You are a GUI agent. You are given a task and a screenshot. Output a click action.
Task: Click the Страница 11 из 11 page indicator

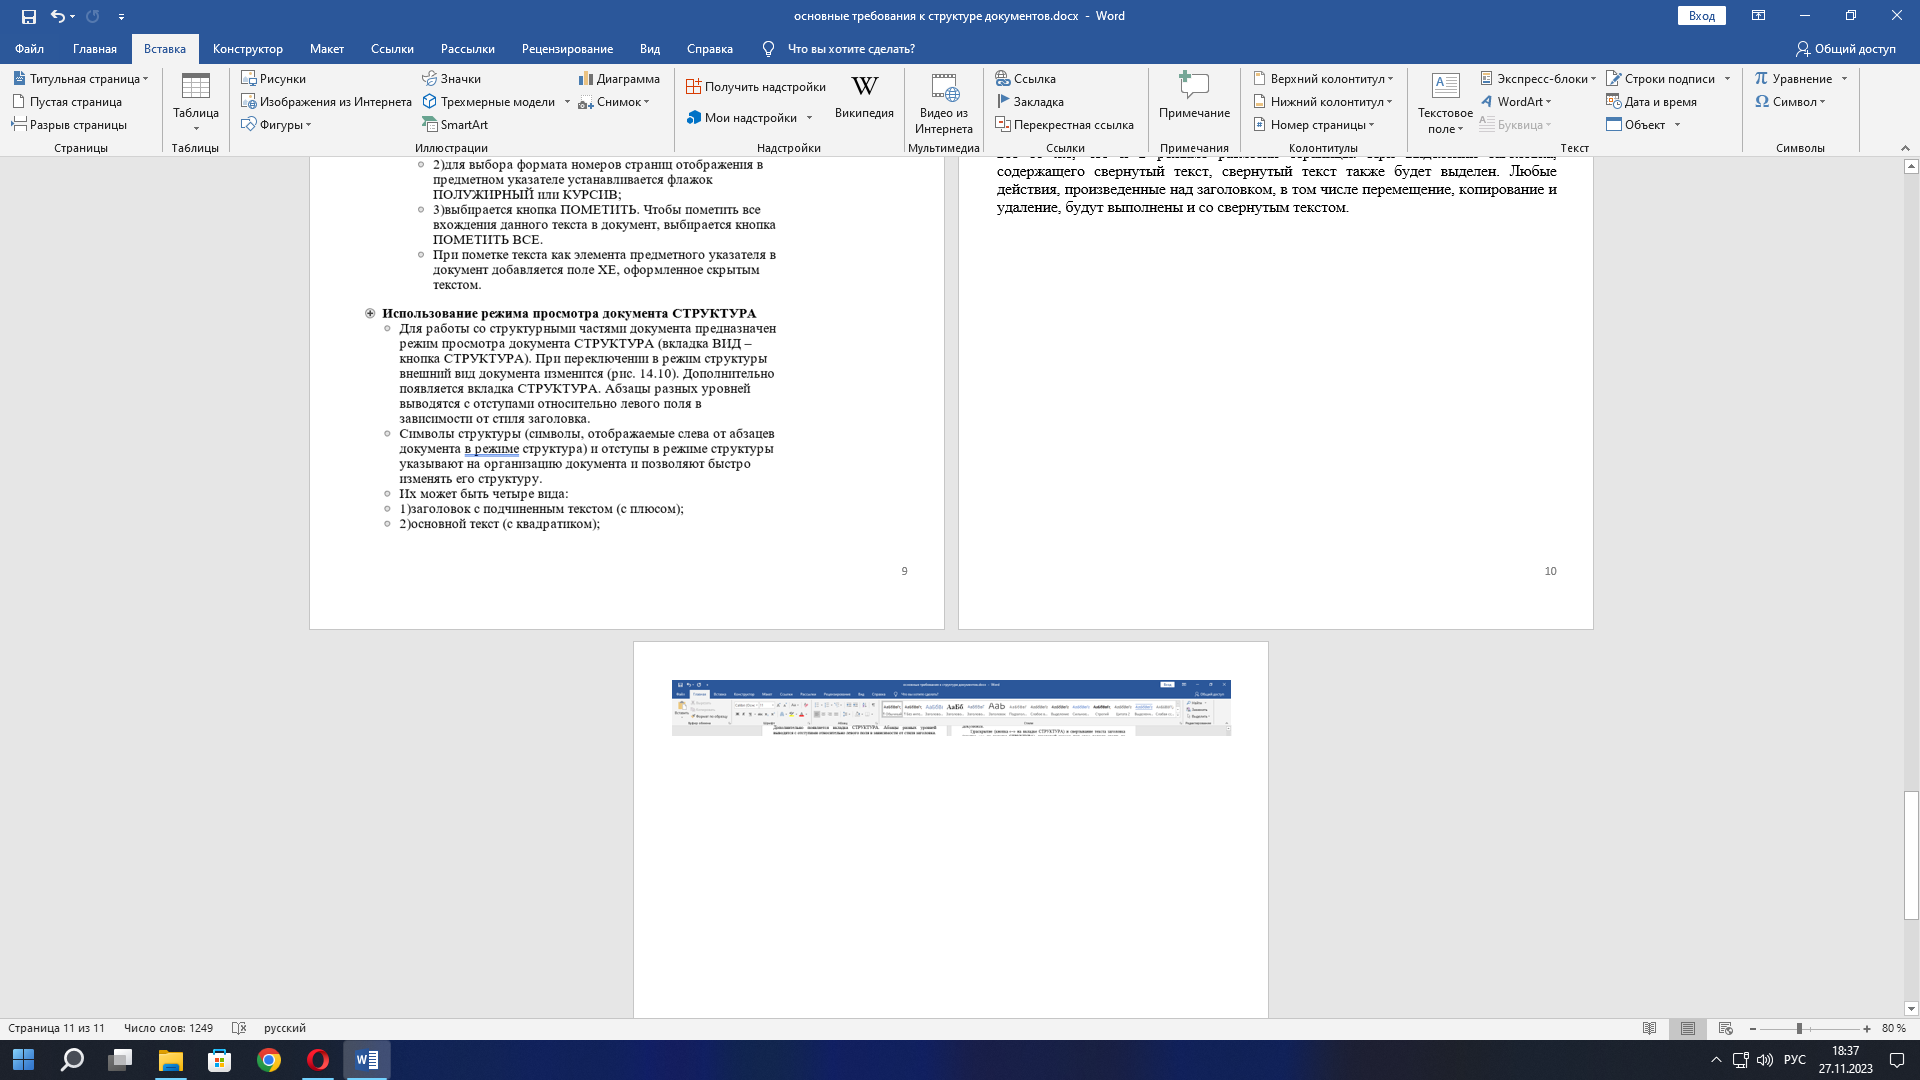pos(57,1028)
